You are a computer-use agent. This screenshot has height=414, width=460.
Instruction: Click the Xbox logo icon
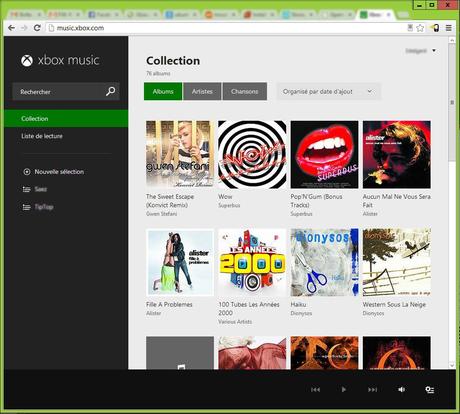coord(27,60)
